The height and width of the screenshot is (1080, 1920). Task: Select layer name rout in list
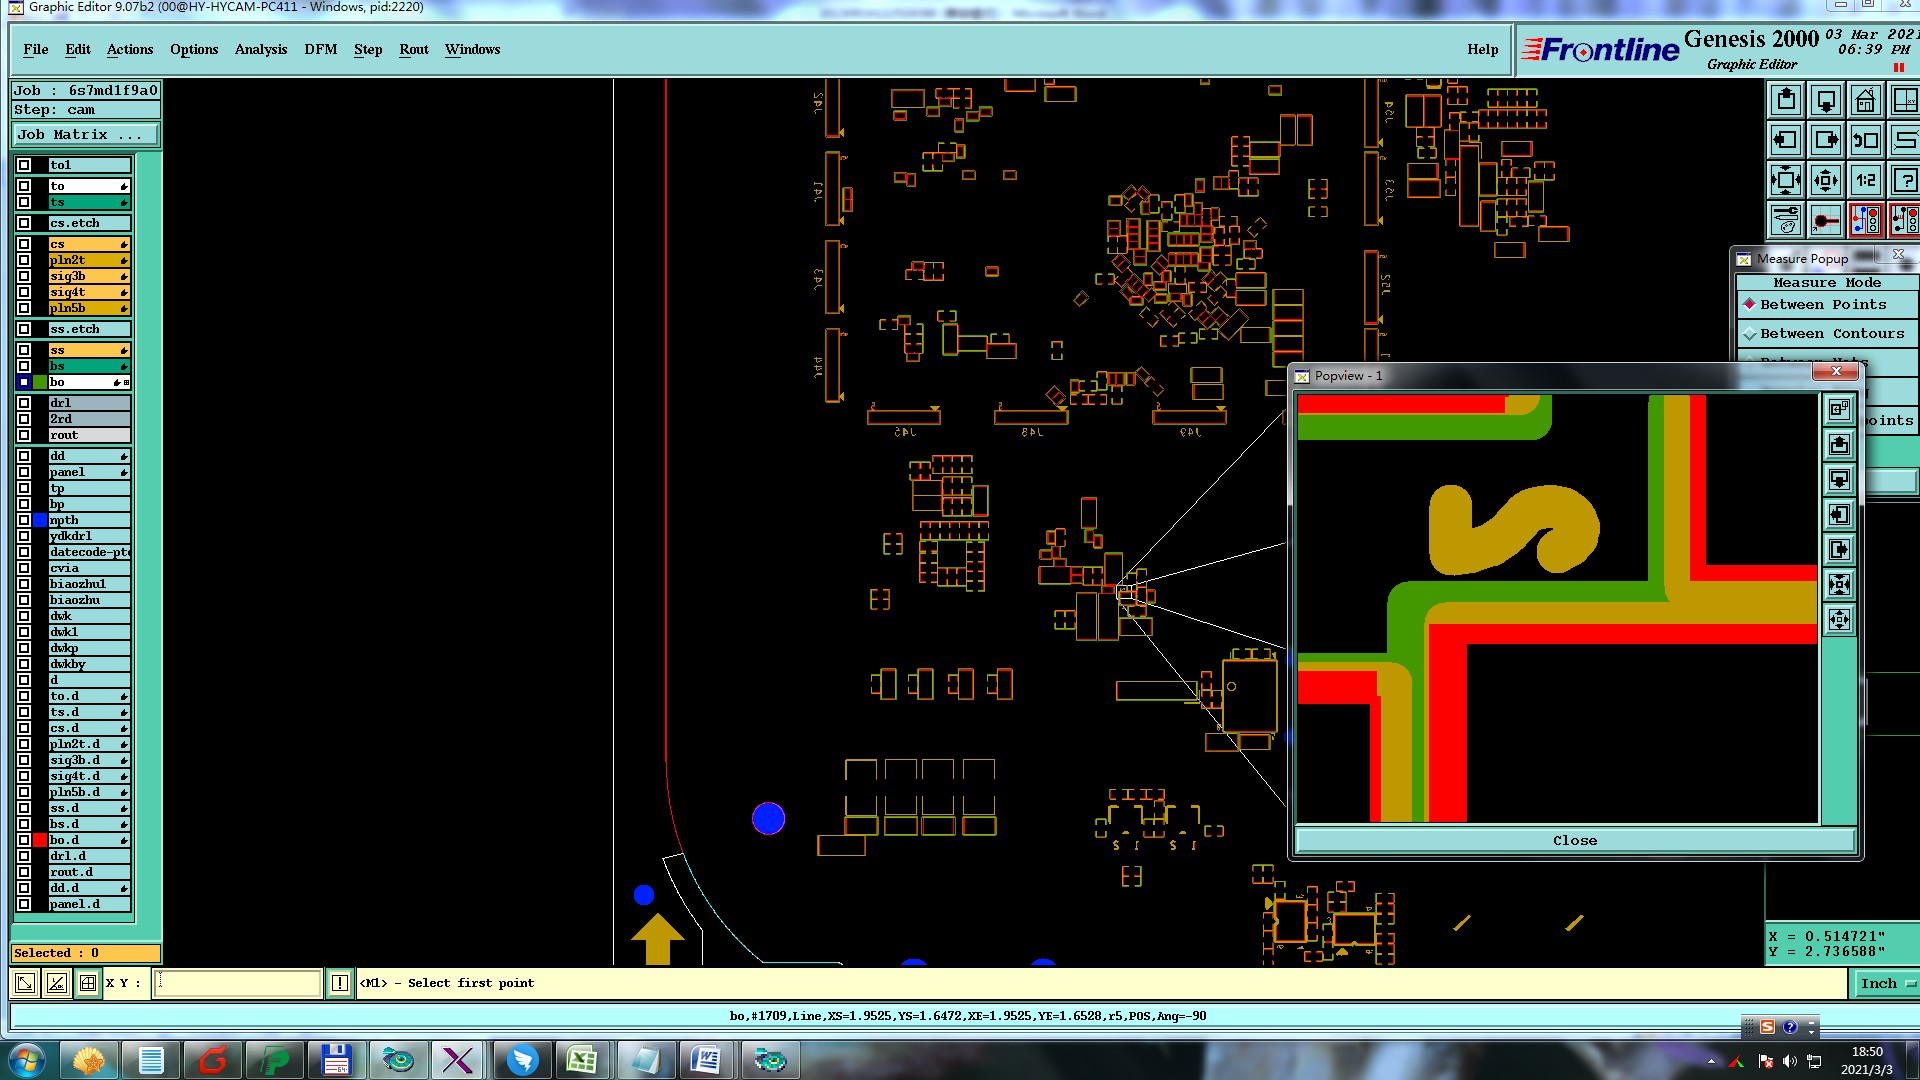coord(89,435)
